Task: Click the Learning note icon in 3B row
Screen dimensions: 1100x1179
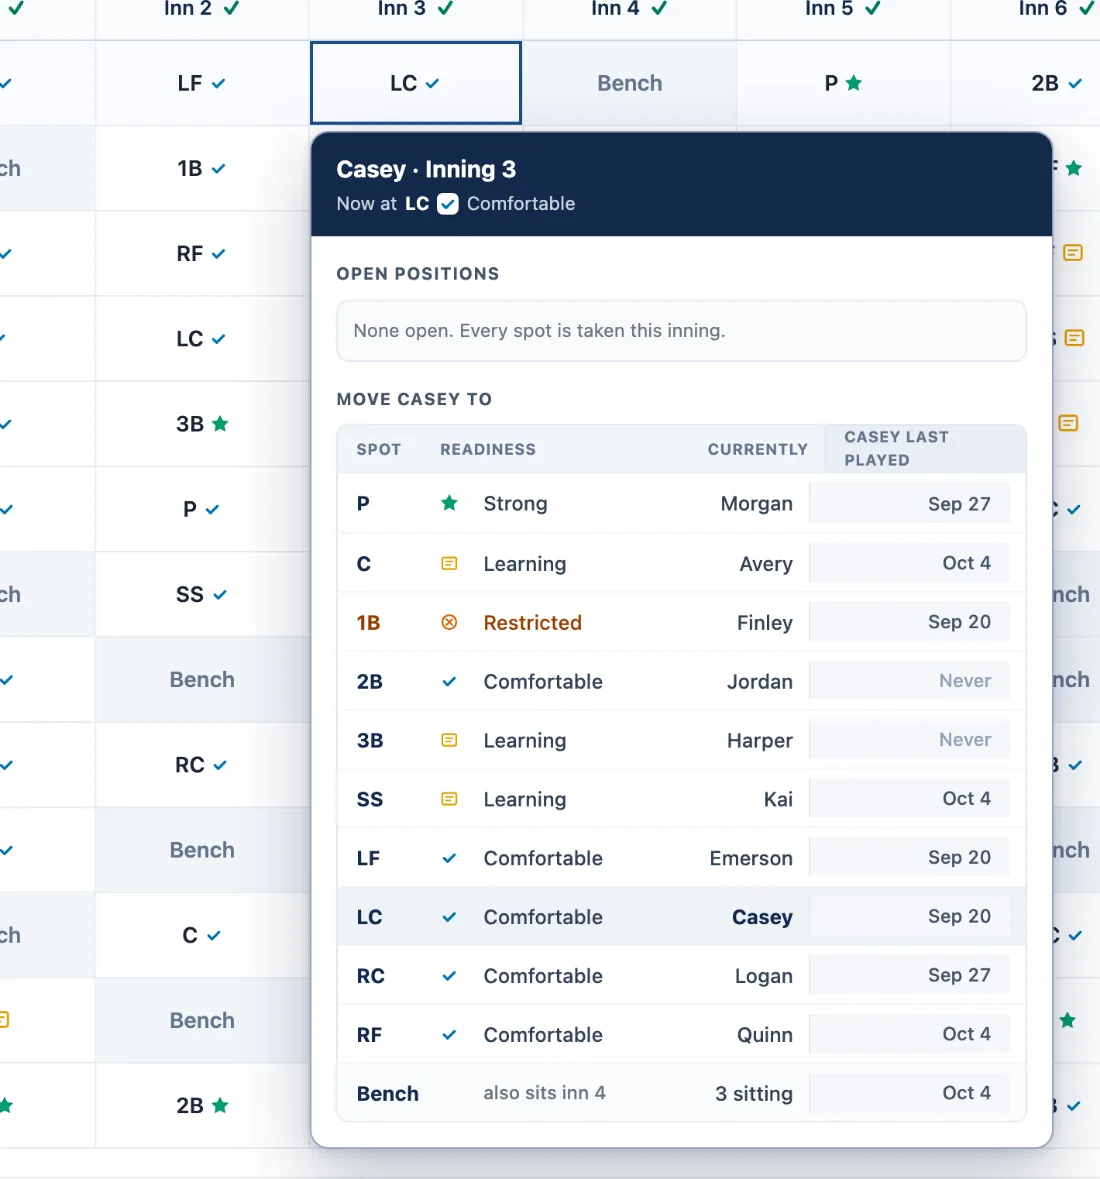Action: coord(449,740)
